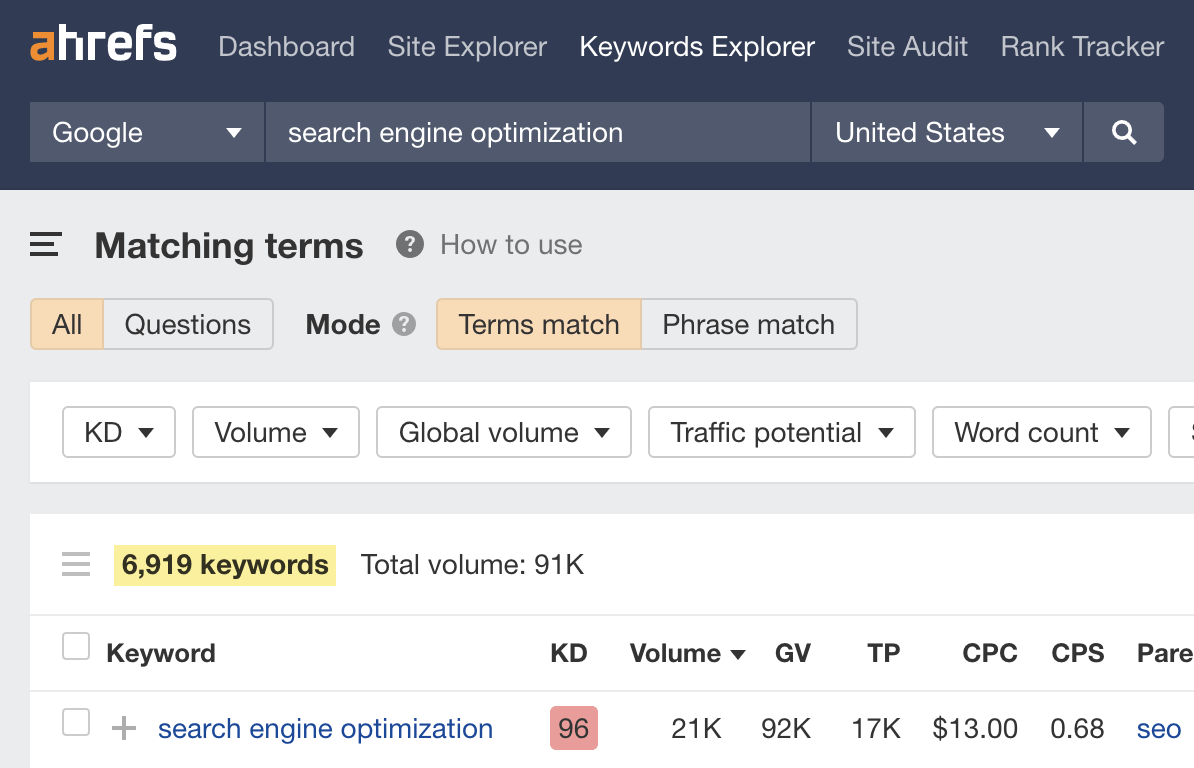Image resolution: width=1194 pixels, height=768 pixels.
Task: Click the red KD 96 badge
Action: [x=573, y=728]
